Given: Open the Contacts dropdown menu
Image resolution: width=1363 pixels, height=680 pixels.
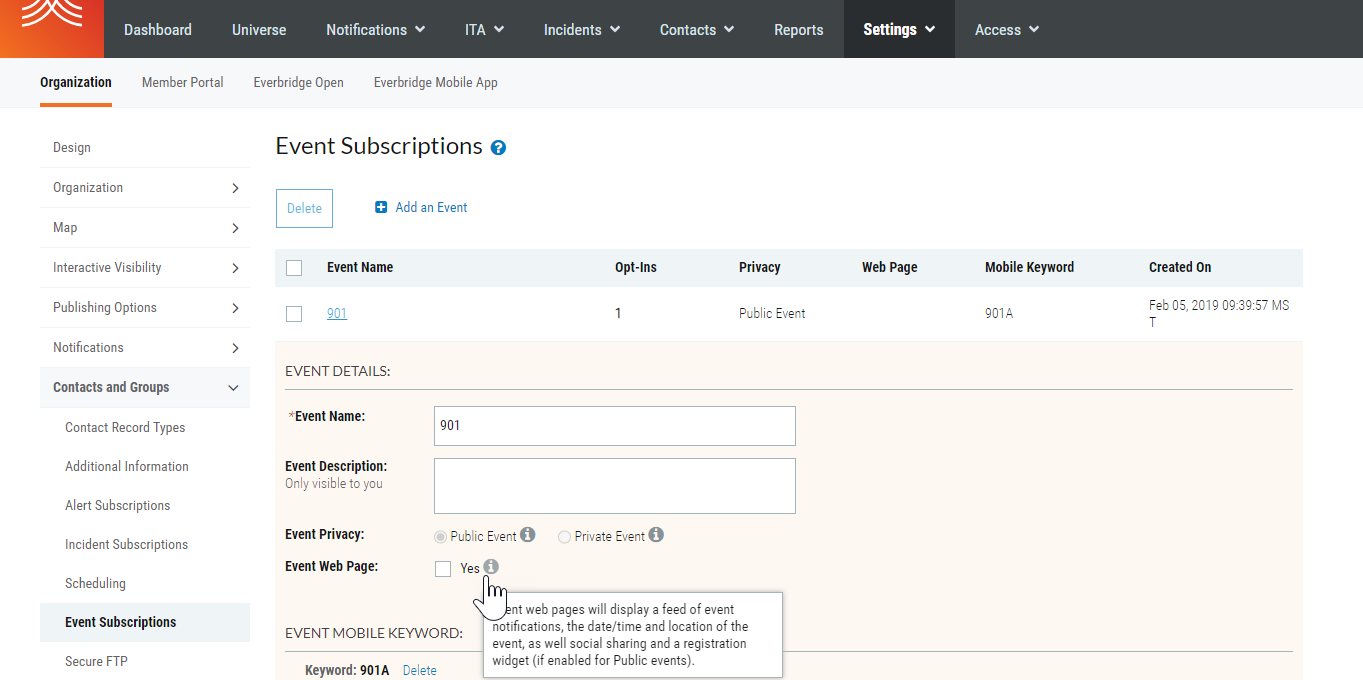Looking at the screenshot, I should point(696,29).
